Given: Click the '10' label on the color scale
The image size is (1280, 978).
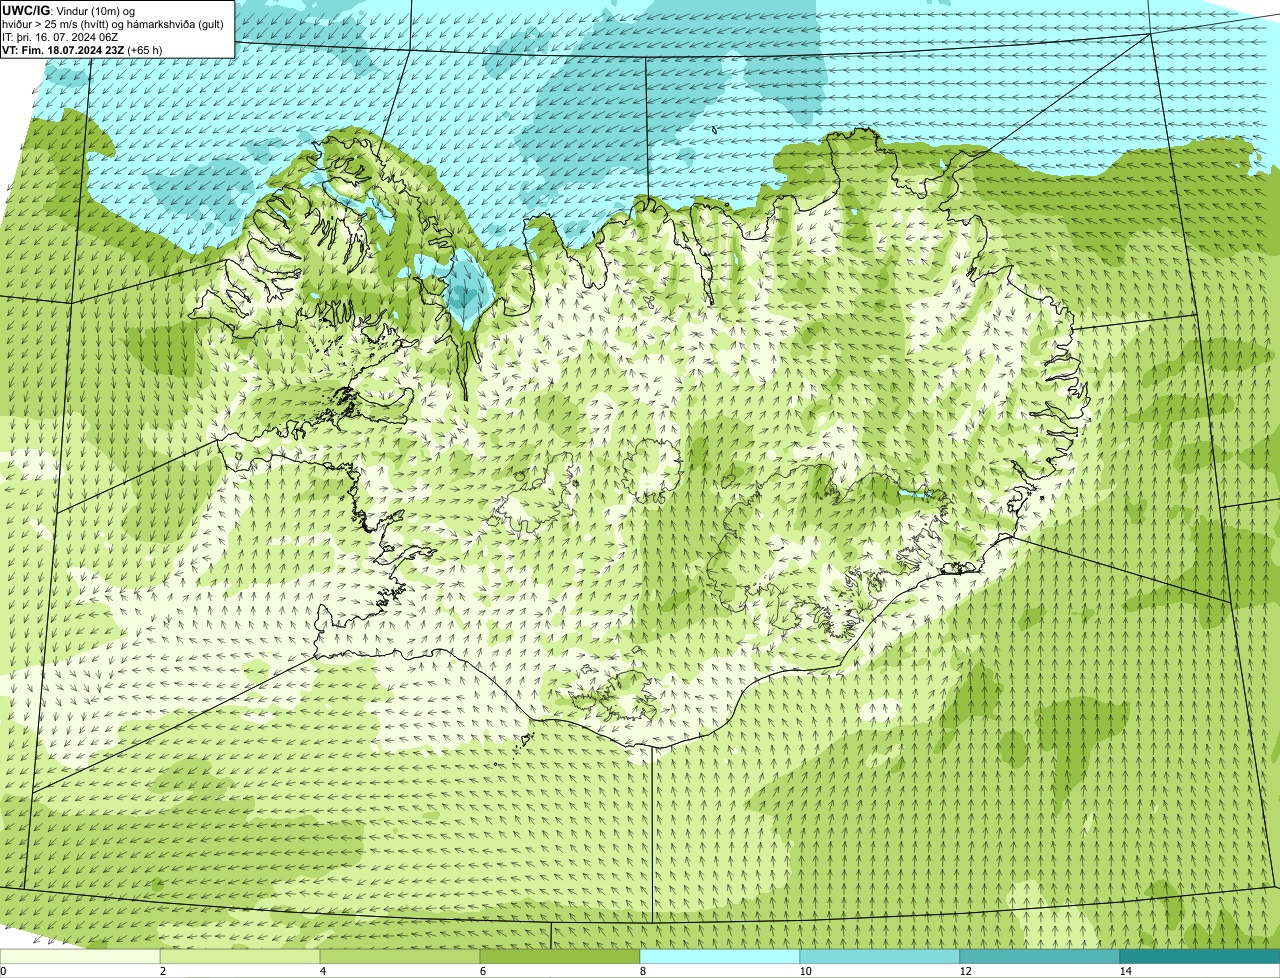Looking at the screenshot, I should click(x=805, y=971).
